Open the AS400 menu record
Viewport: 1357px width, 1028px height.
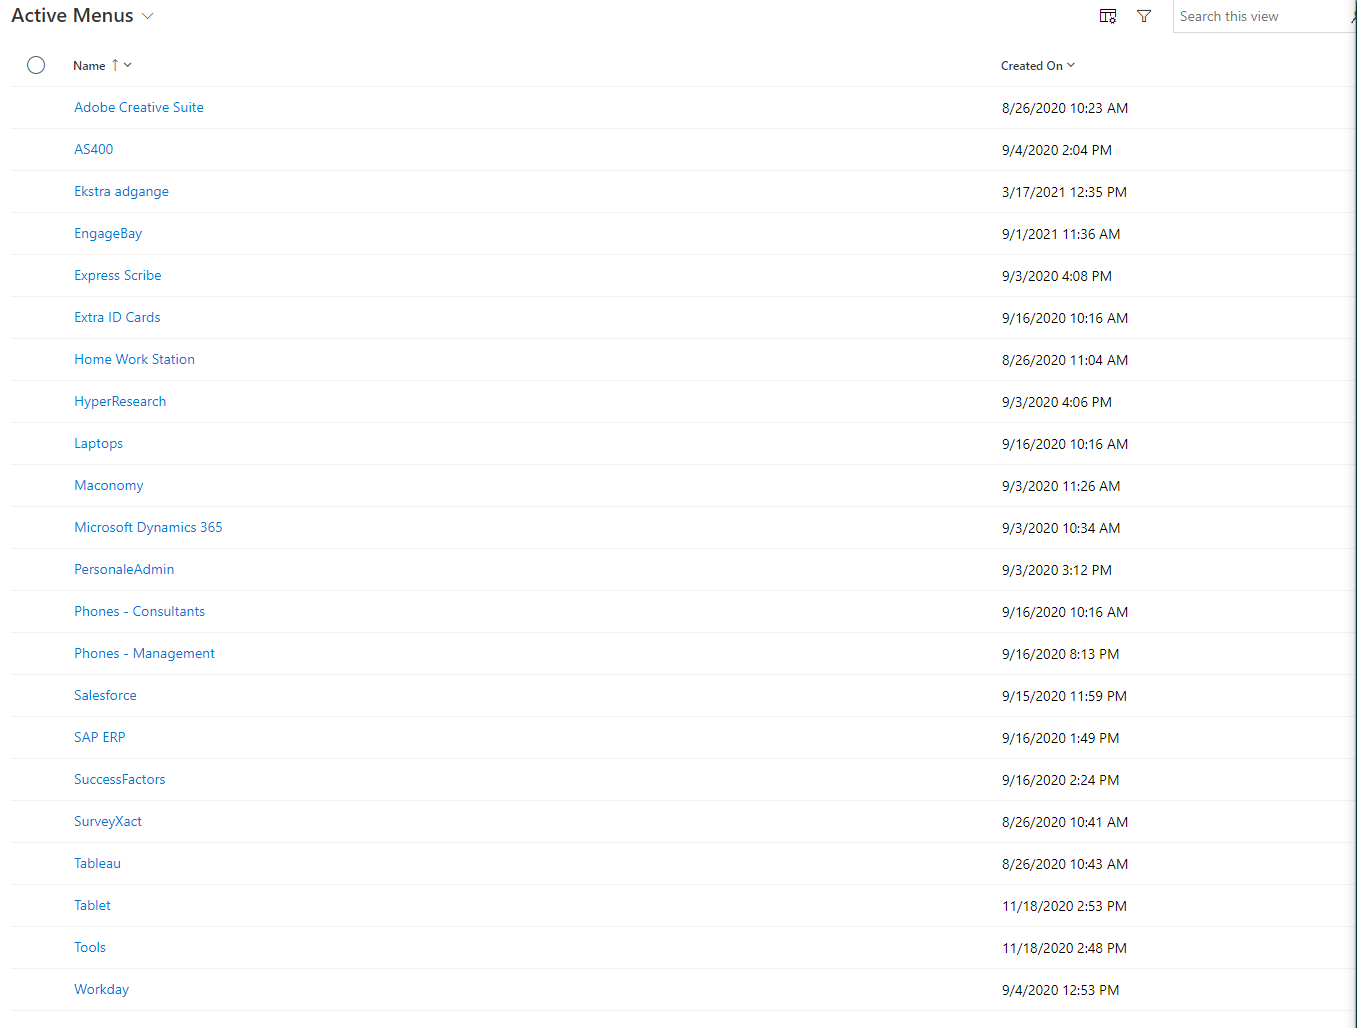tap(94, 150)
